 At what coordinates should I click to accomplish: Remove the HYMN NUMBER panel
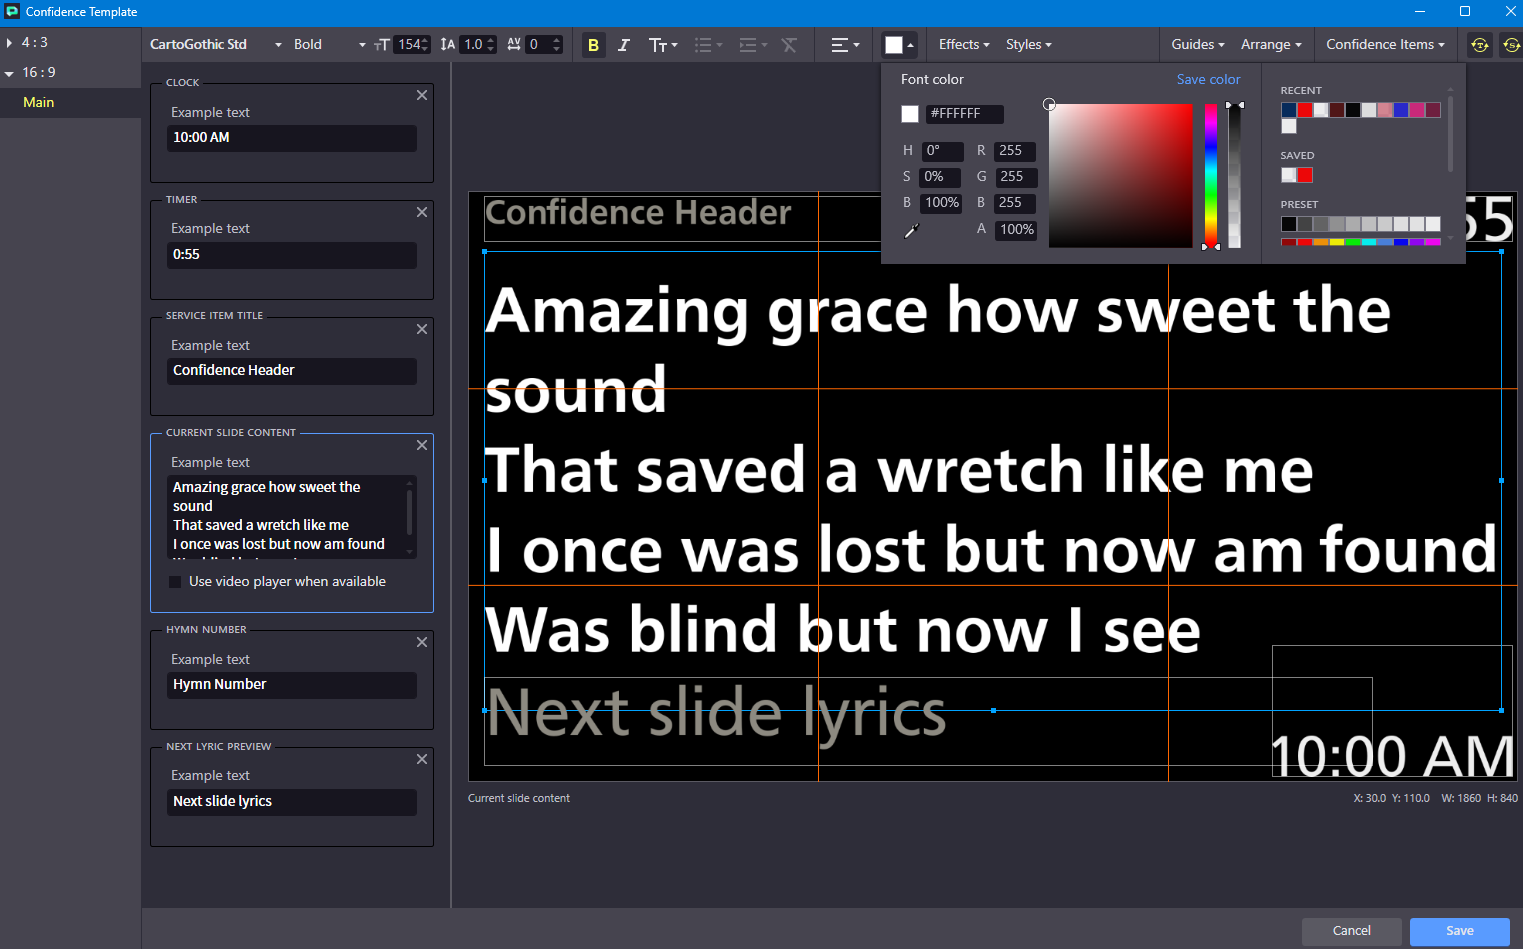pos(422,642)
